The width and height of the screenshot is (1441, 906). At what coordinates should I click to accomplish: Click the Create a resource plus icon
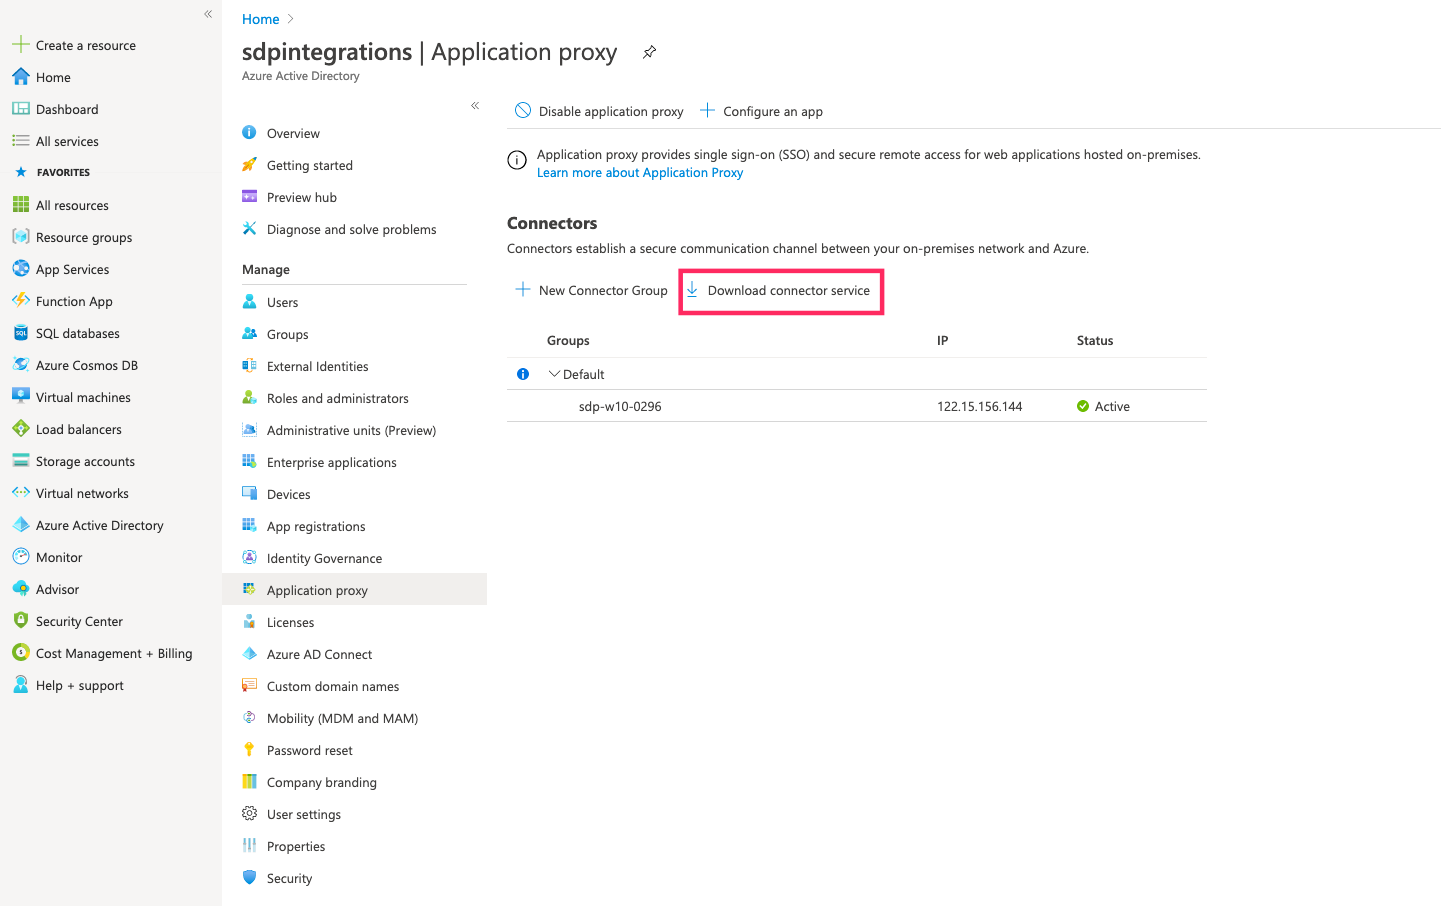(20, 45)
